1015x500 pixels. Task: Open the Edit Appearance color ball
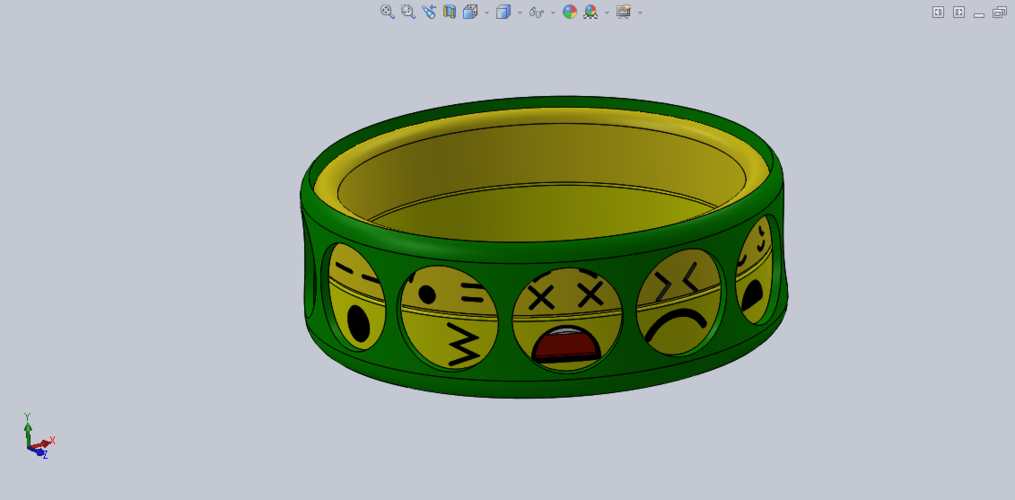click(x=570, y=12)
